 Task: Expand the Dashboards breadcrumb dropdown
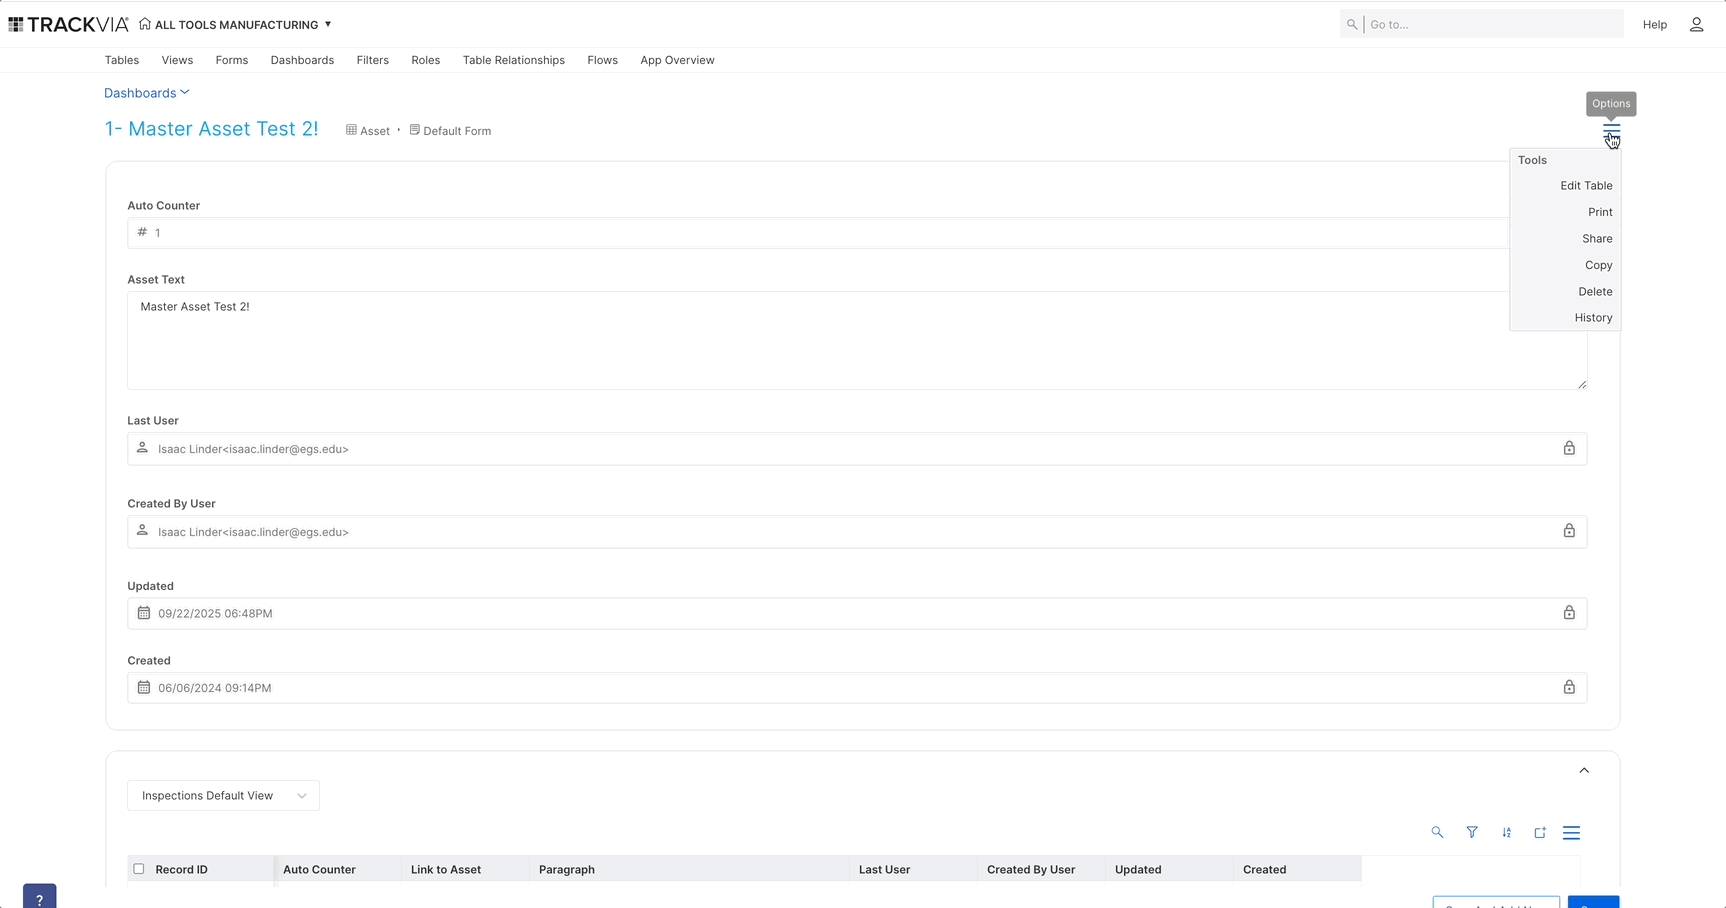pos(147,93)
